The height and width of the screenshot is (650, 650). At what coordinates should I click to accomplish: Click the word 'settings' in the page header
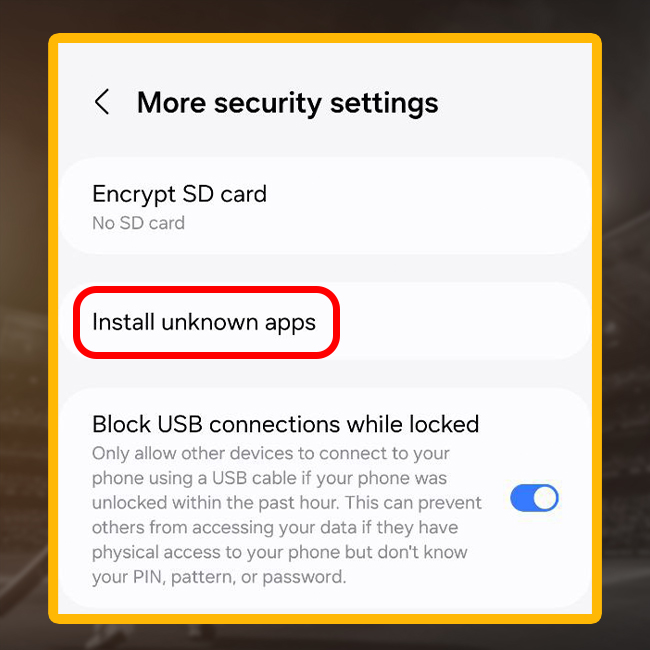(384, 103)
